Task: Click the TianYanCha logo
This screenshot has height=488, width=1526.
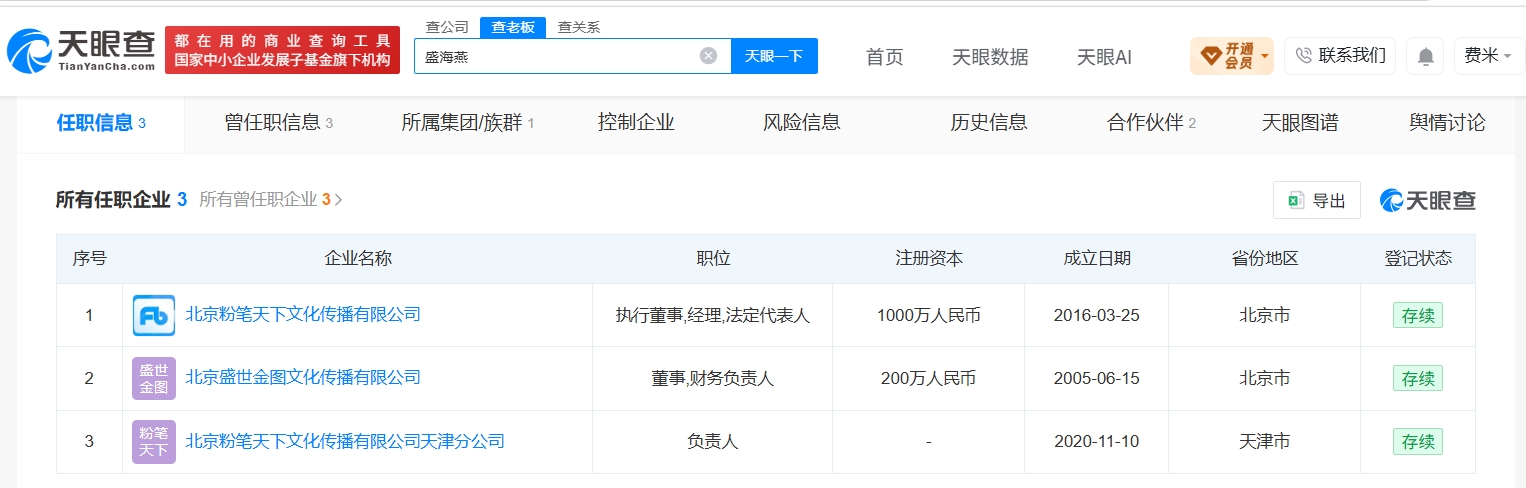Action: click(x=80, y=51)
